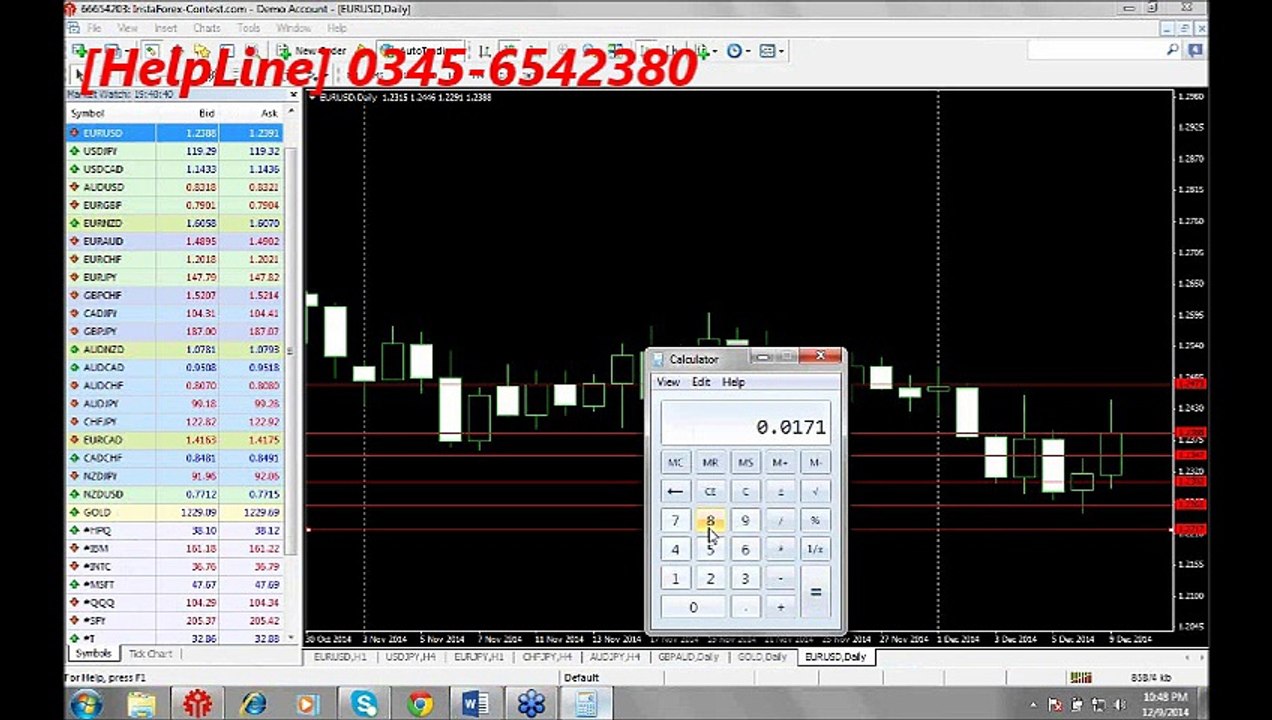Screen dimensions: 1272x720
Task: Click calculator decimal point button
Action: click(x=745, y=608)
